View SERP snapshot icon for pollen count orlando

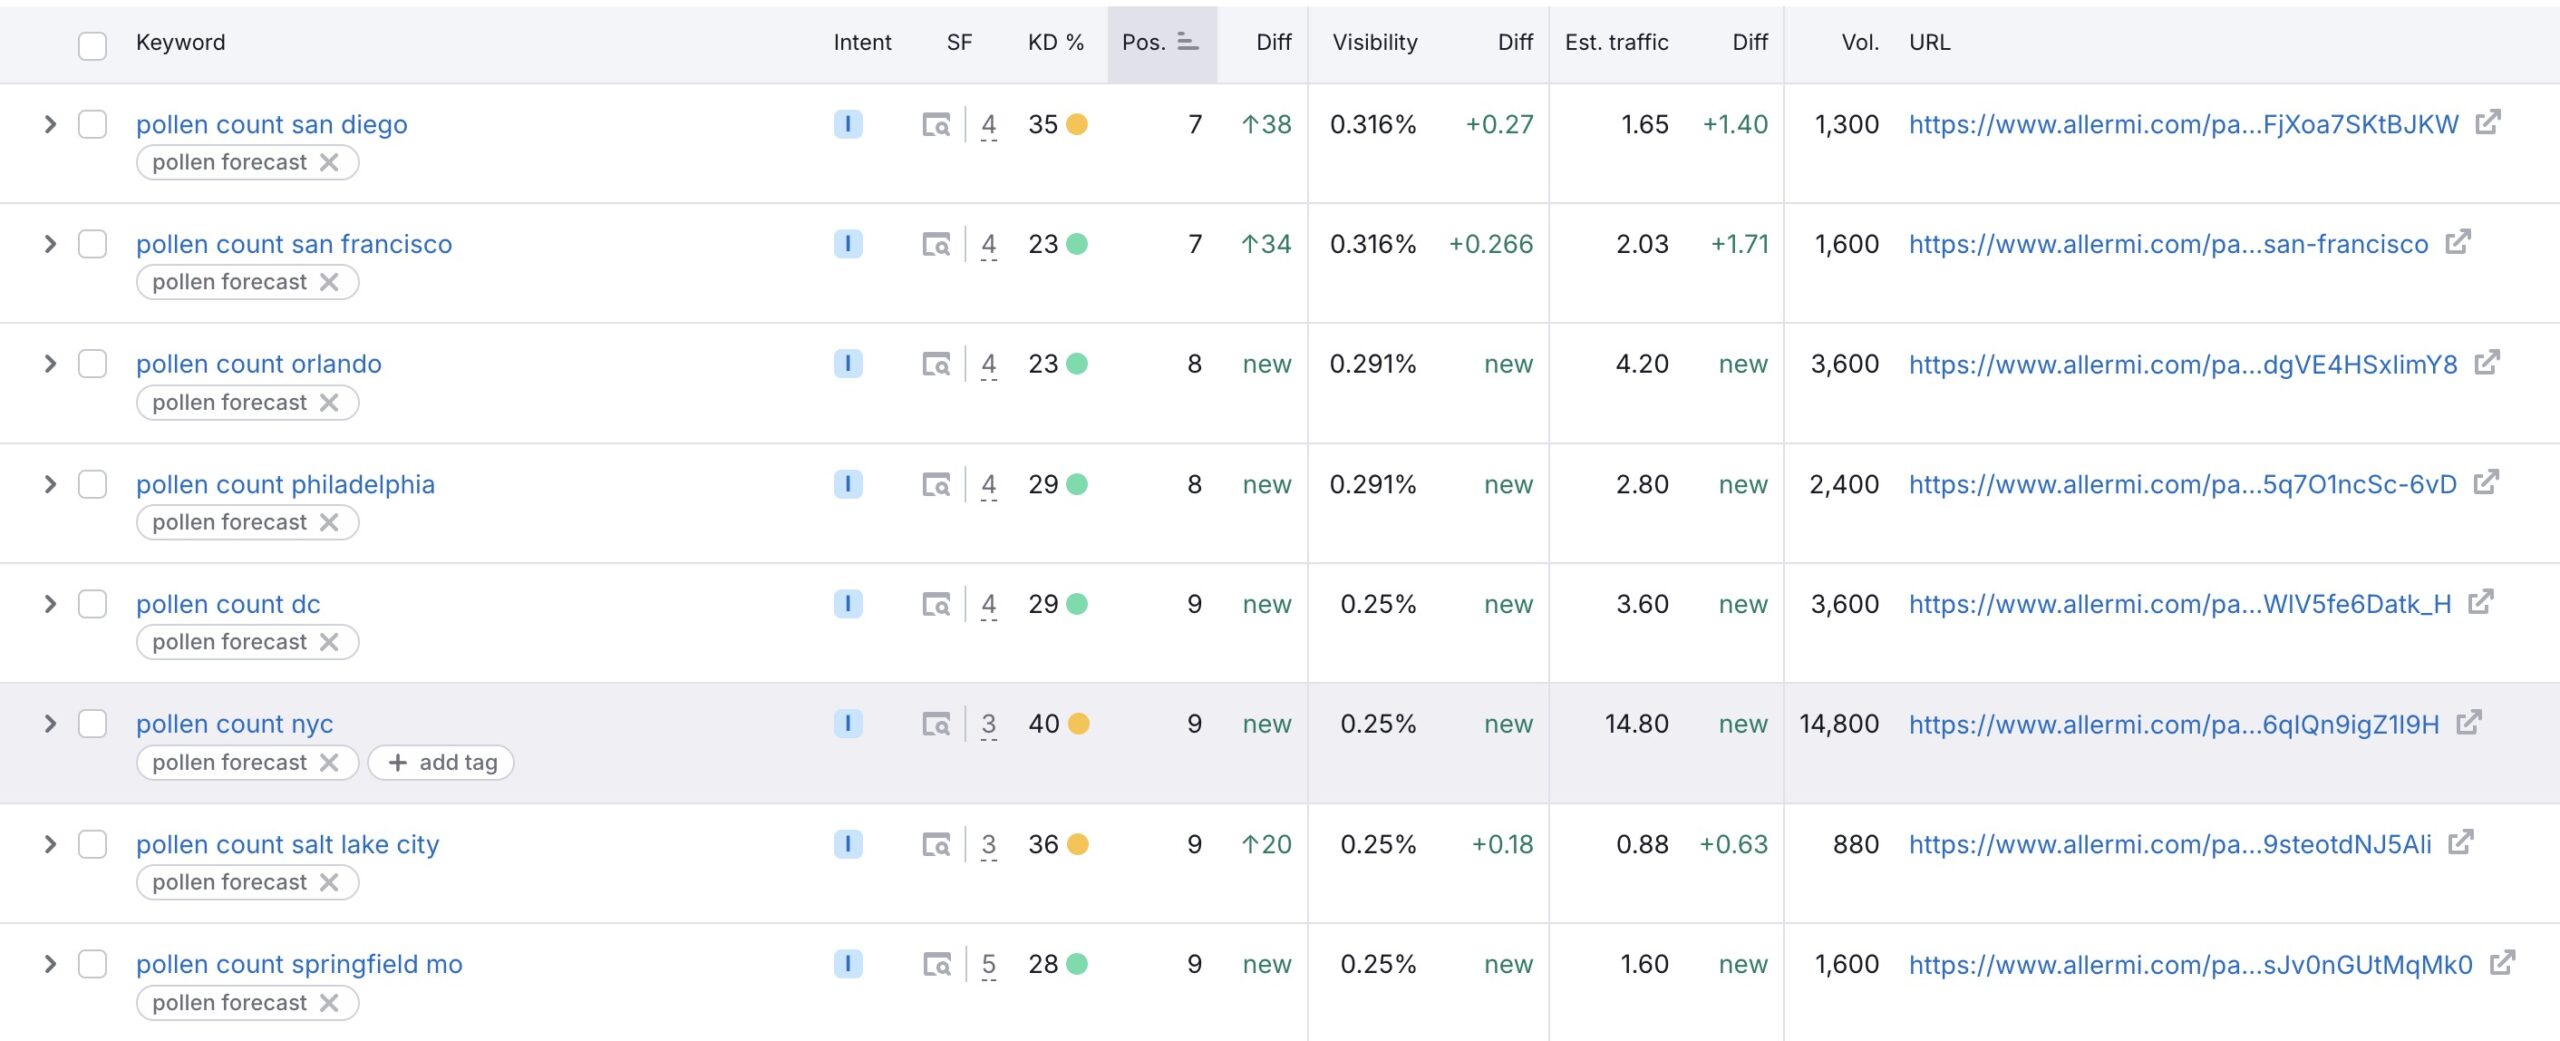[936, 365]
